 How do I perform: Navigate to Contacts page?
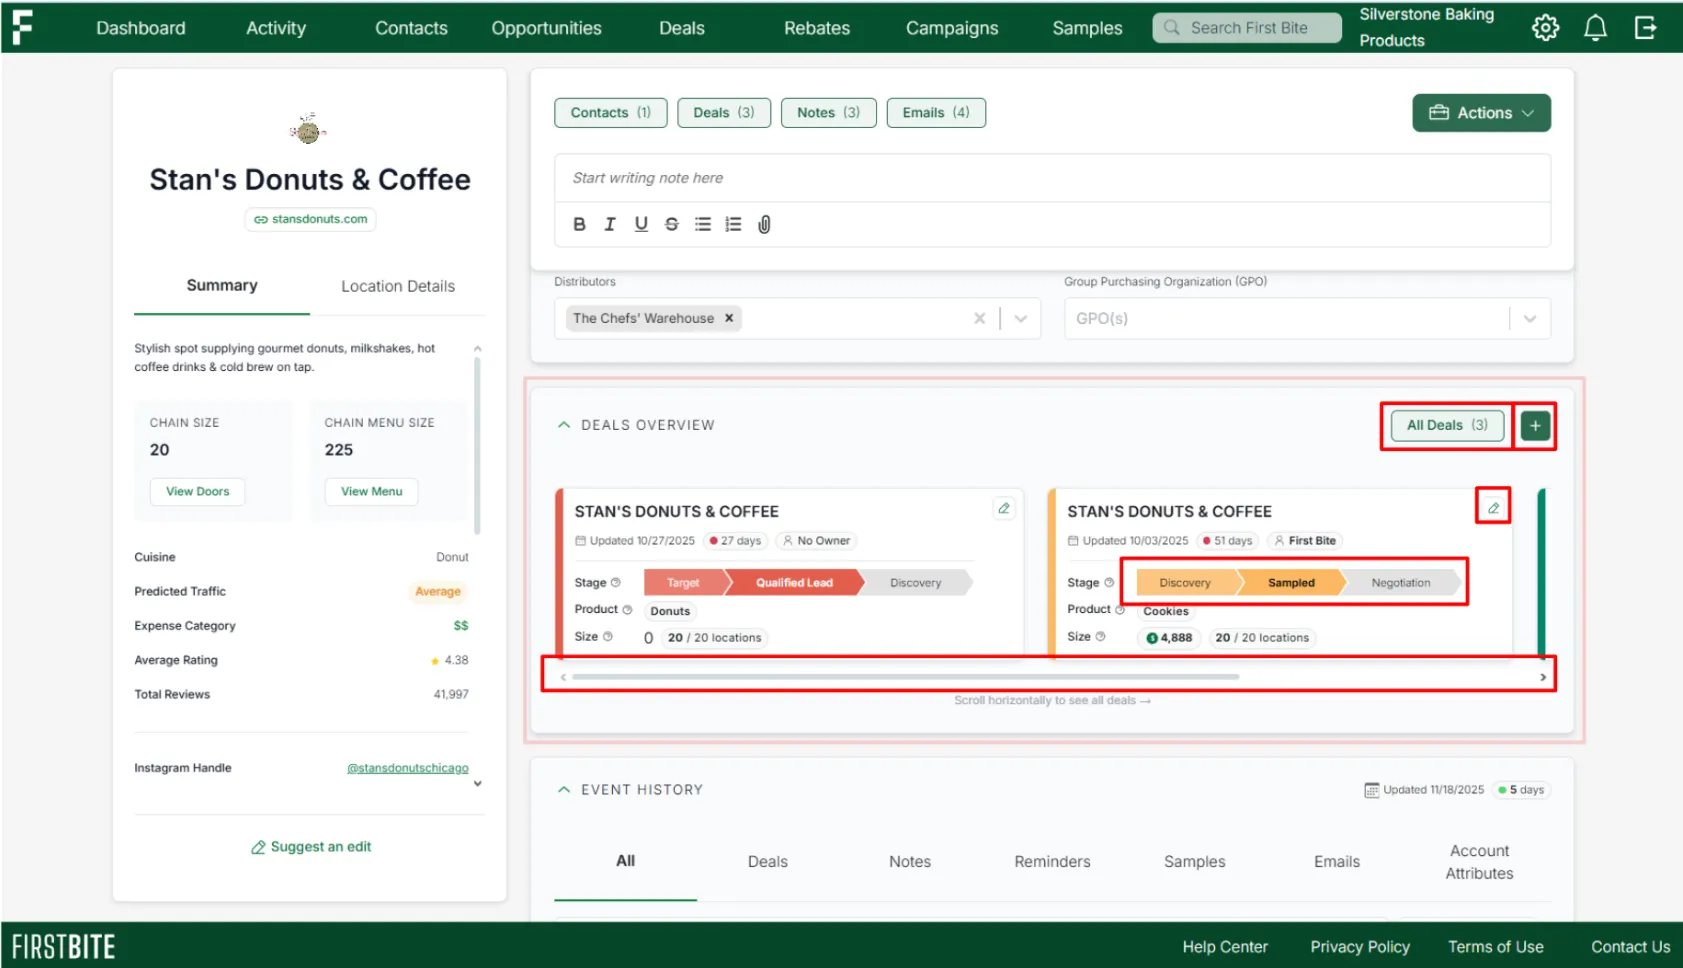411,28
